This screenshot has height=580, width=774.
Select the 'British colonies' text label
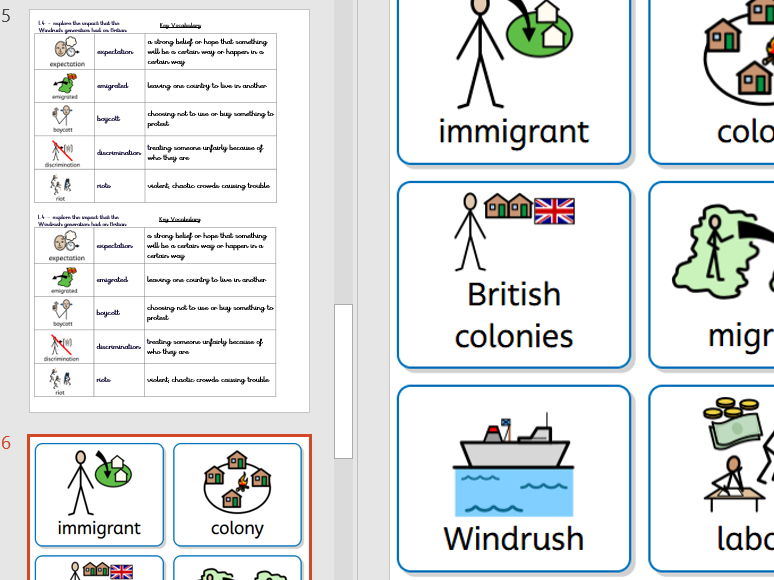click(x=514, y=315)
